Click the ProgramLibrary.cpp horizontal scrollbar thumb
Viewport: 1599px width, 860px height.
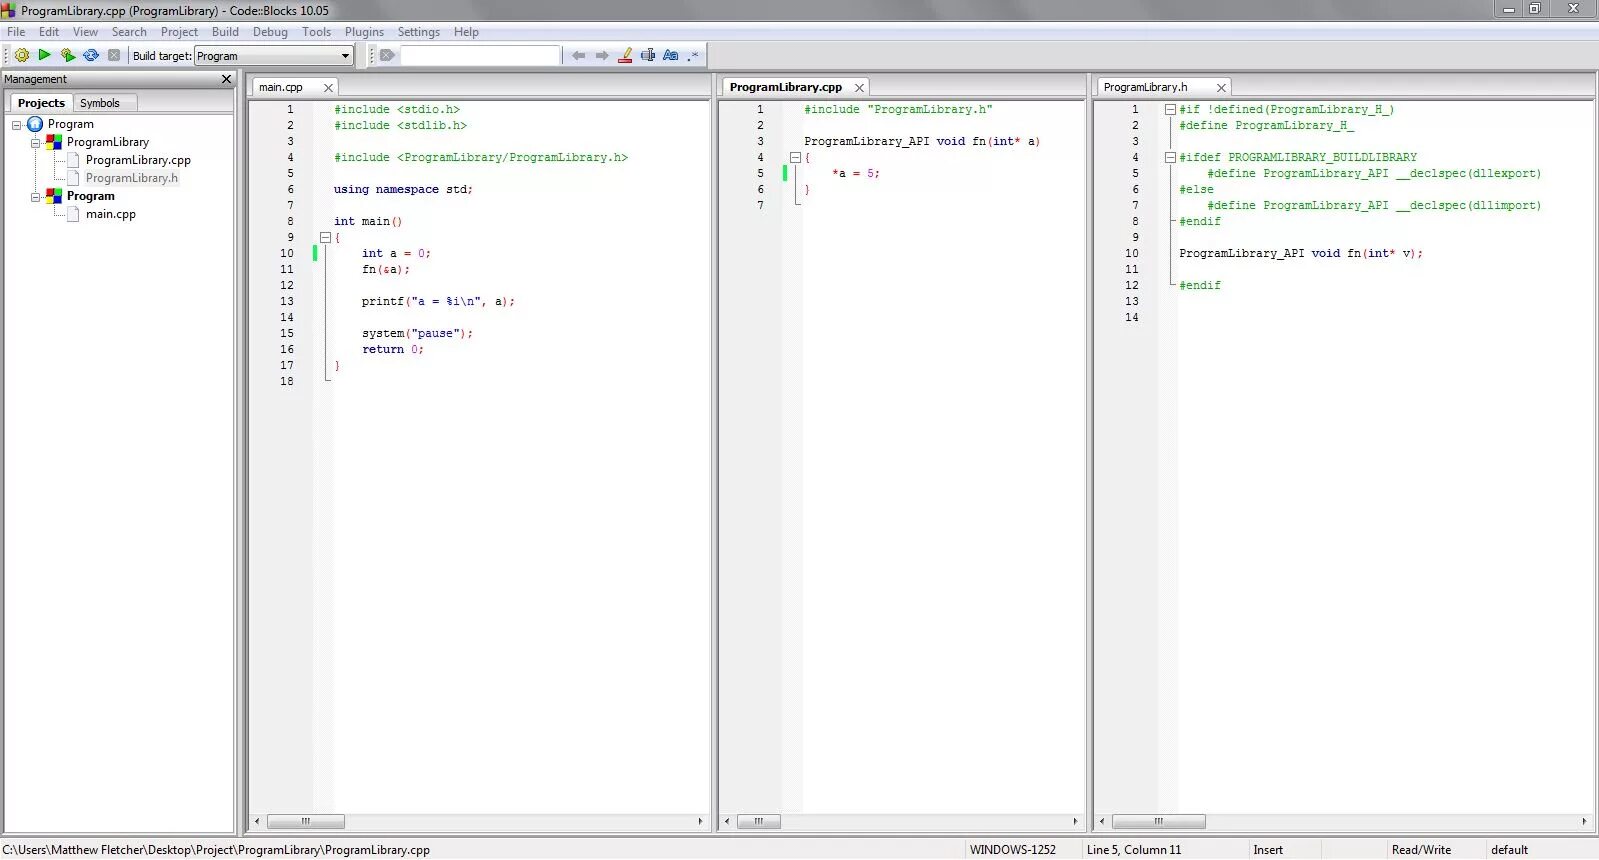coord(759,821)
